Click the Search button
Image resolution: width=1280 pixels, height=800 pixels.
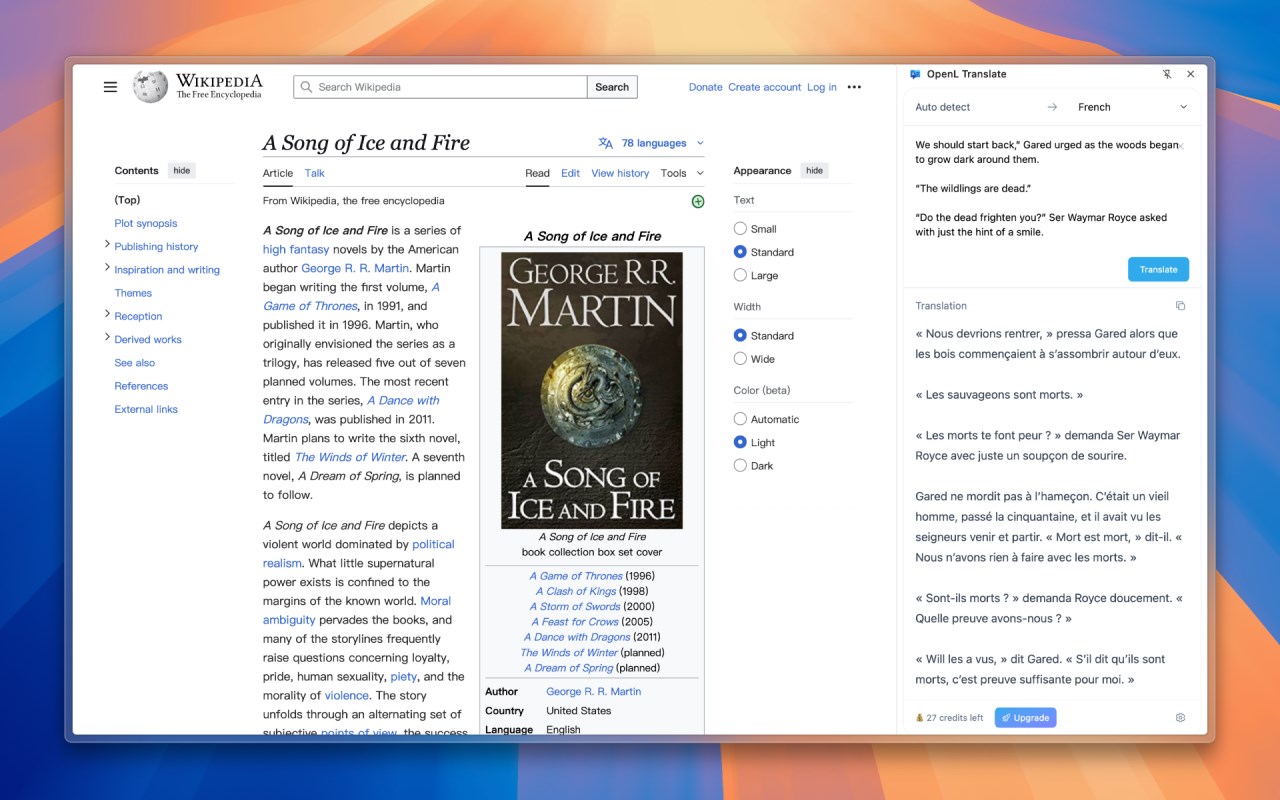click(x=612, y=87)
